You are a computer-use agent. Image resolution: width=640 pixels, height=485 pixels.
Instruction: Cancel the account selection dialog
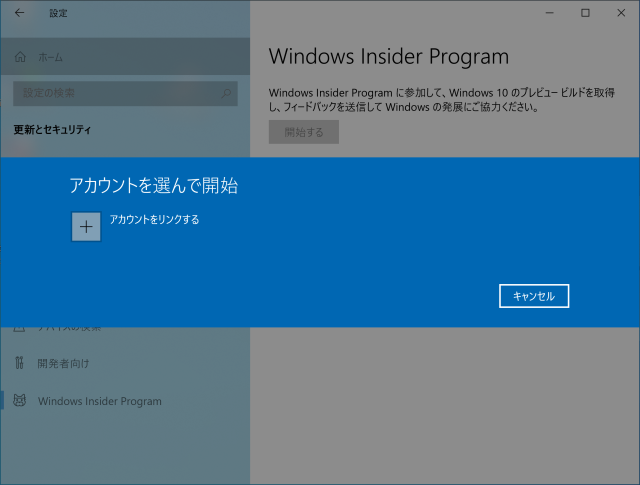pos(534,296)
